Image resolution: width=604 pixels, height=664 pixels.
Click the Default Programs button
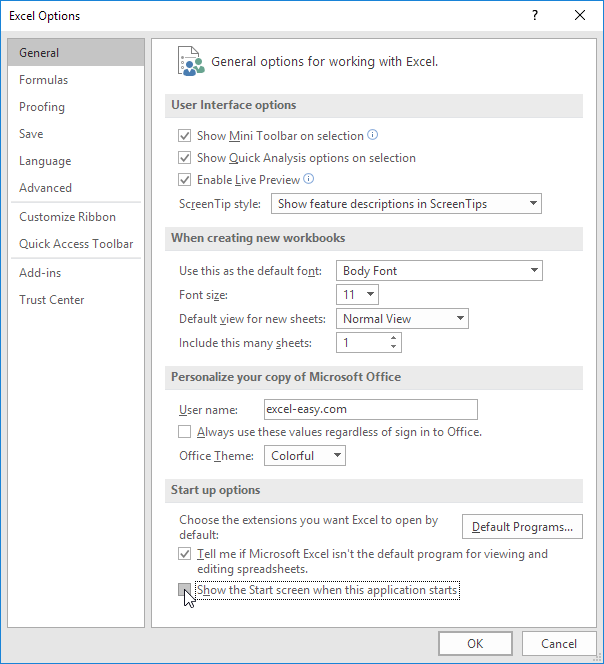[x=522, y=527]
